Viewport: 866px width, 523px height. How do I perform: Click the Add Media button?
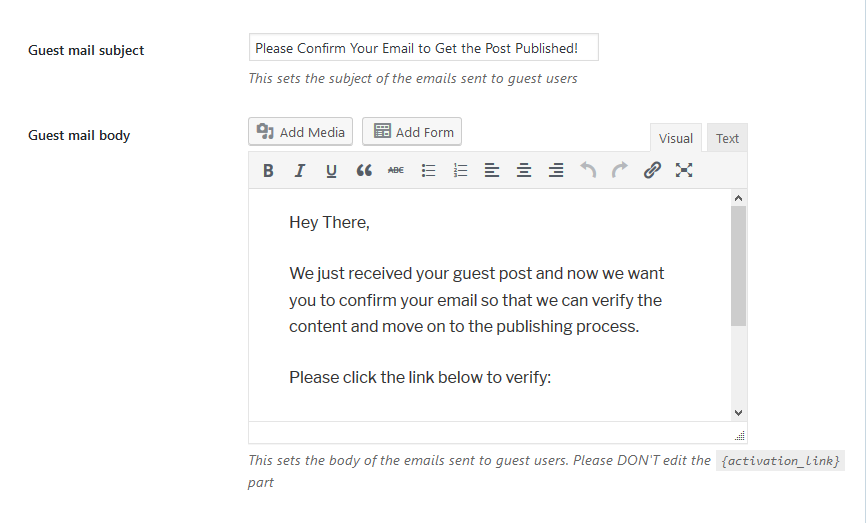coord(300,132)
